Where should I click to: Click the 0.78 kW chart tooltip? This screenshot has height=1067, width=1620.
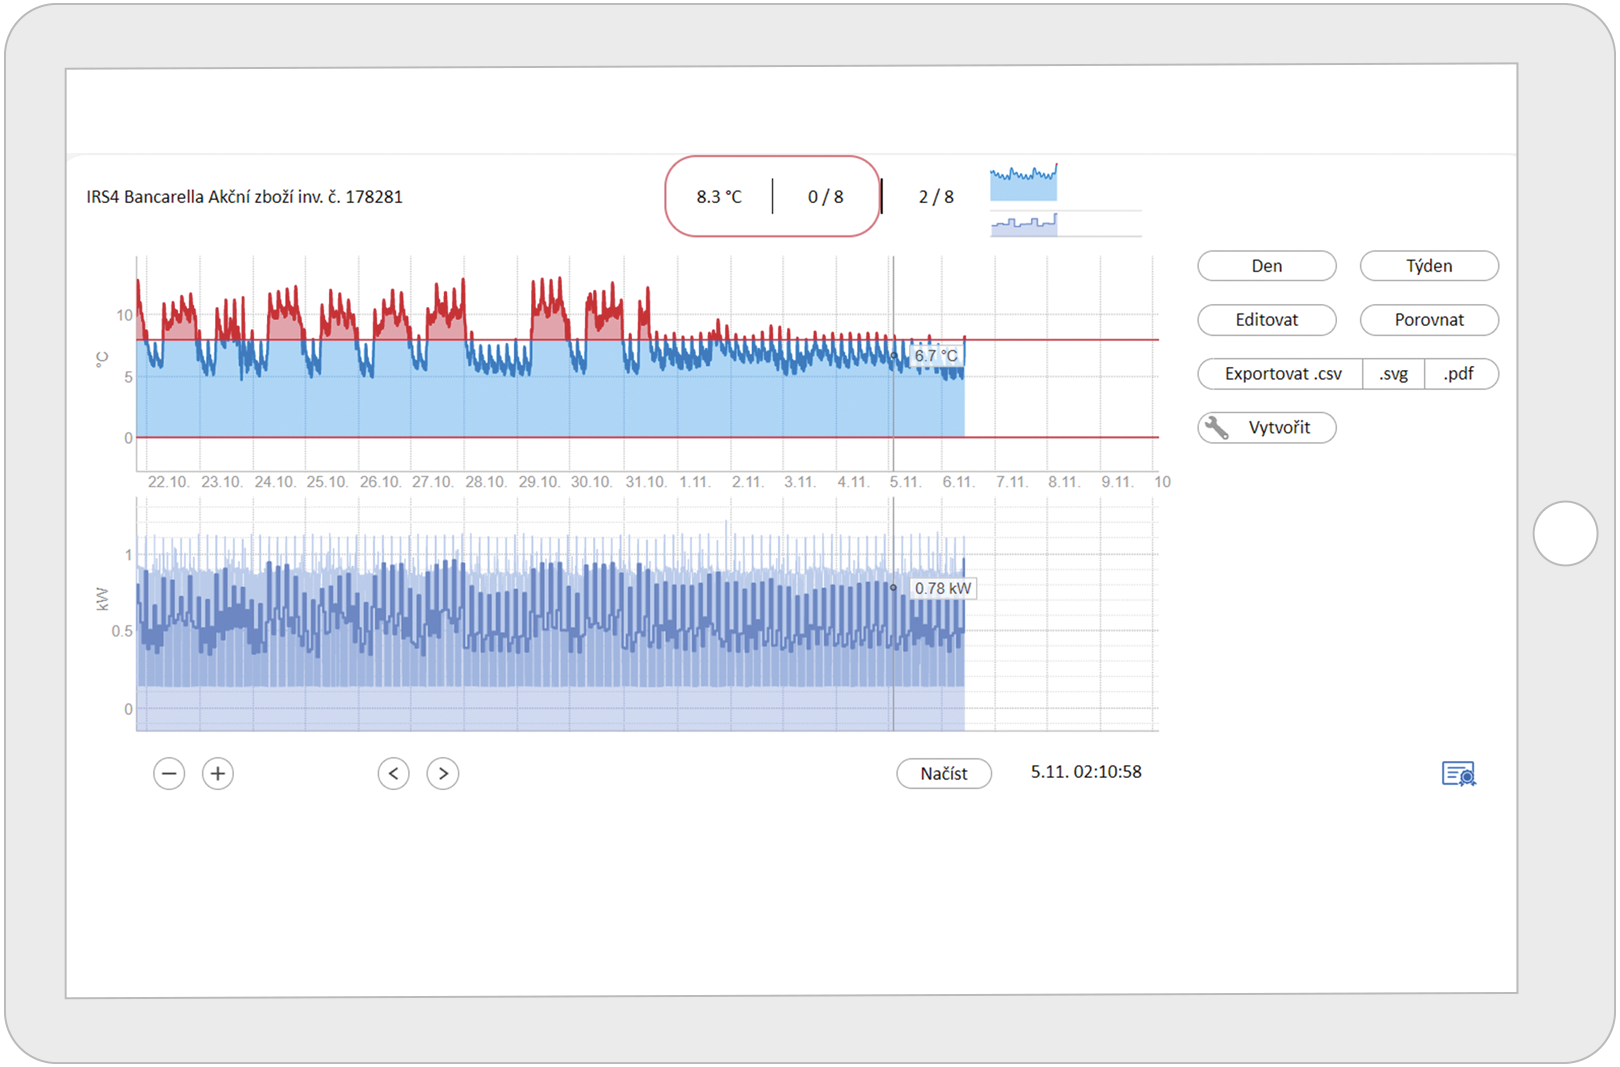943,589
